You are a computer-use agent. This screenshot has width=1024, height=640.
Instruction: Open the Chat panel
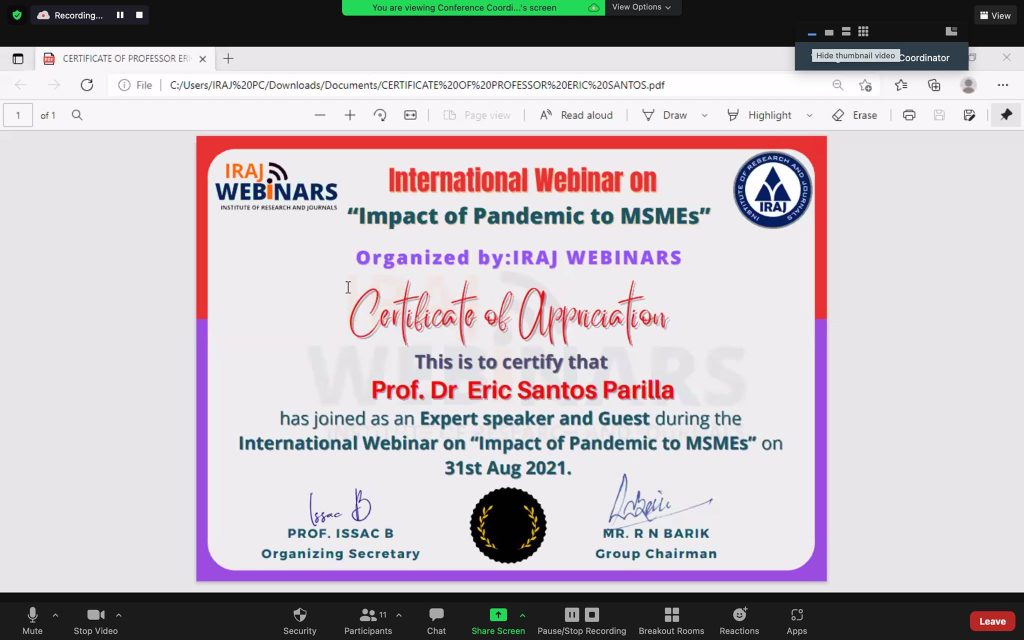click(x=436, y=615)
